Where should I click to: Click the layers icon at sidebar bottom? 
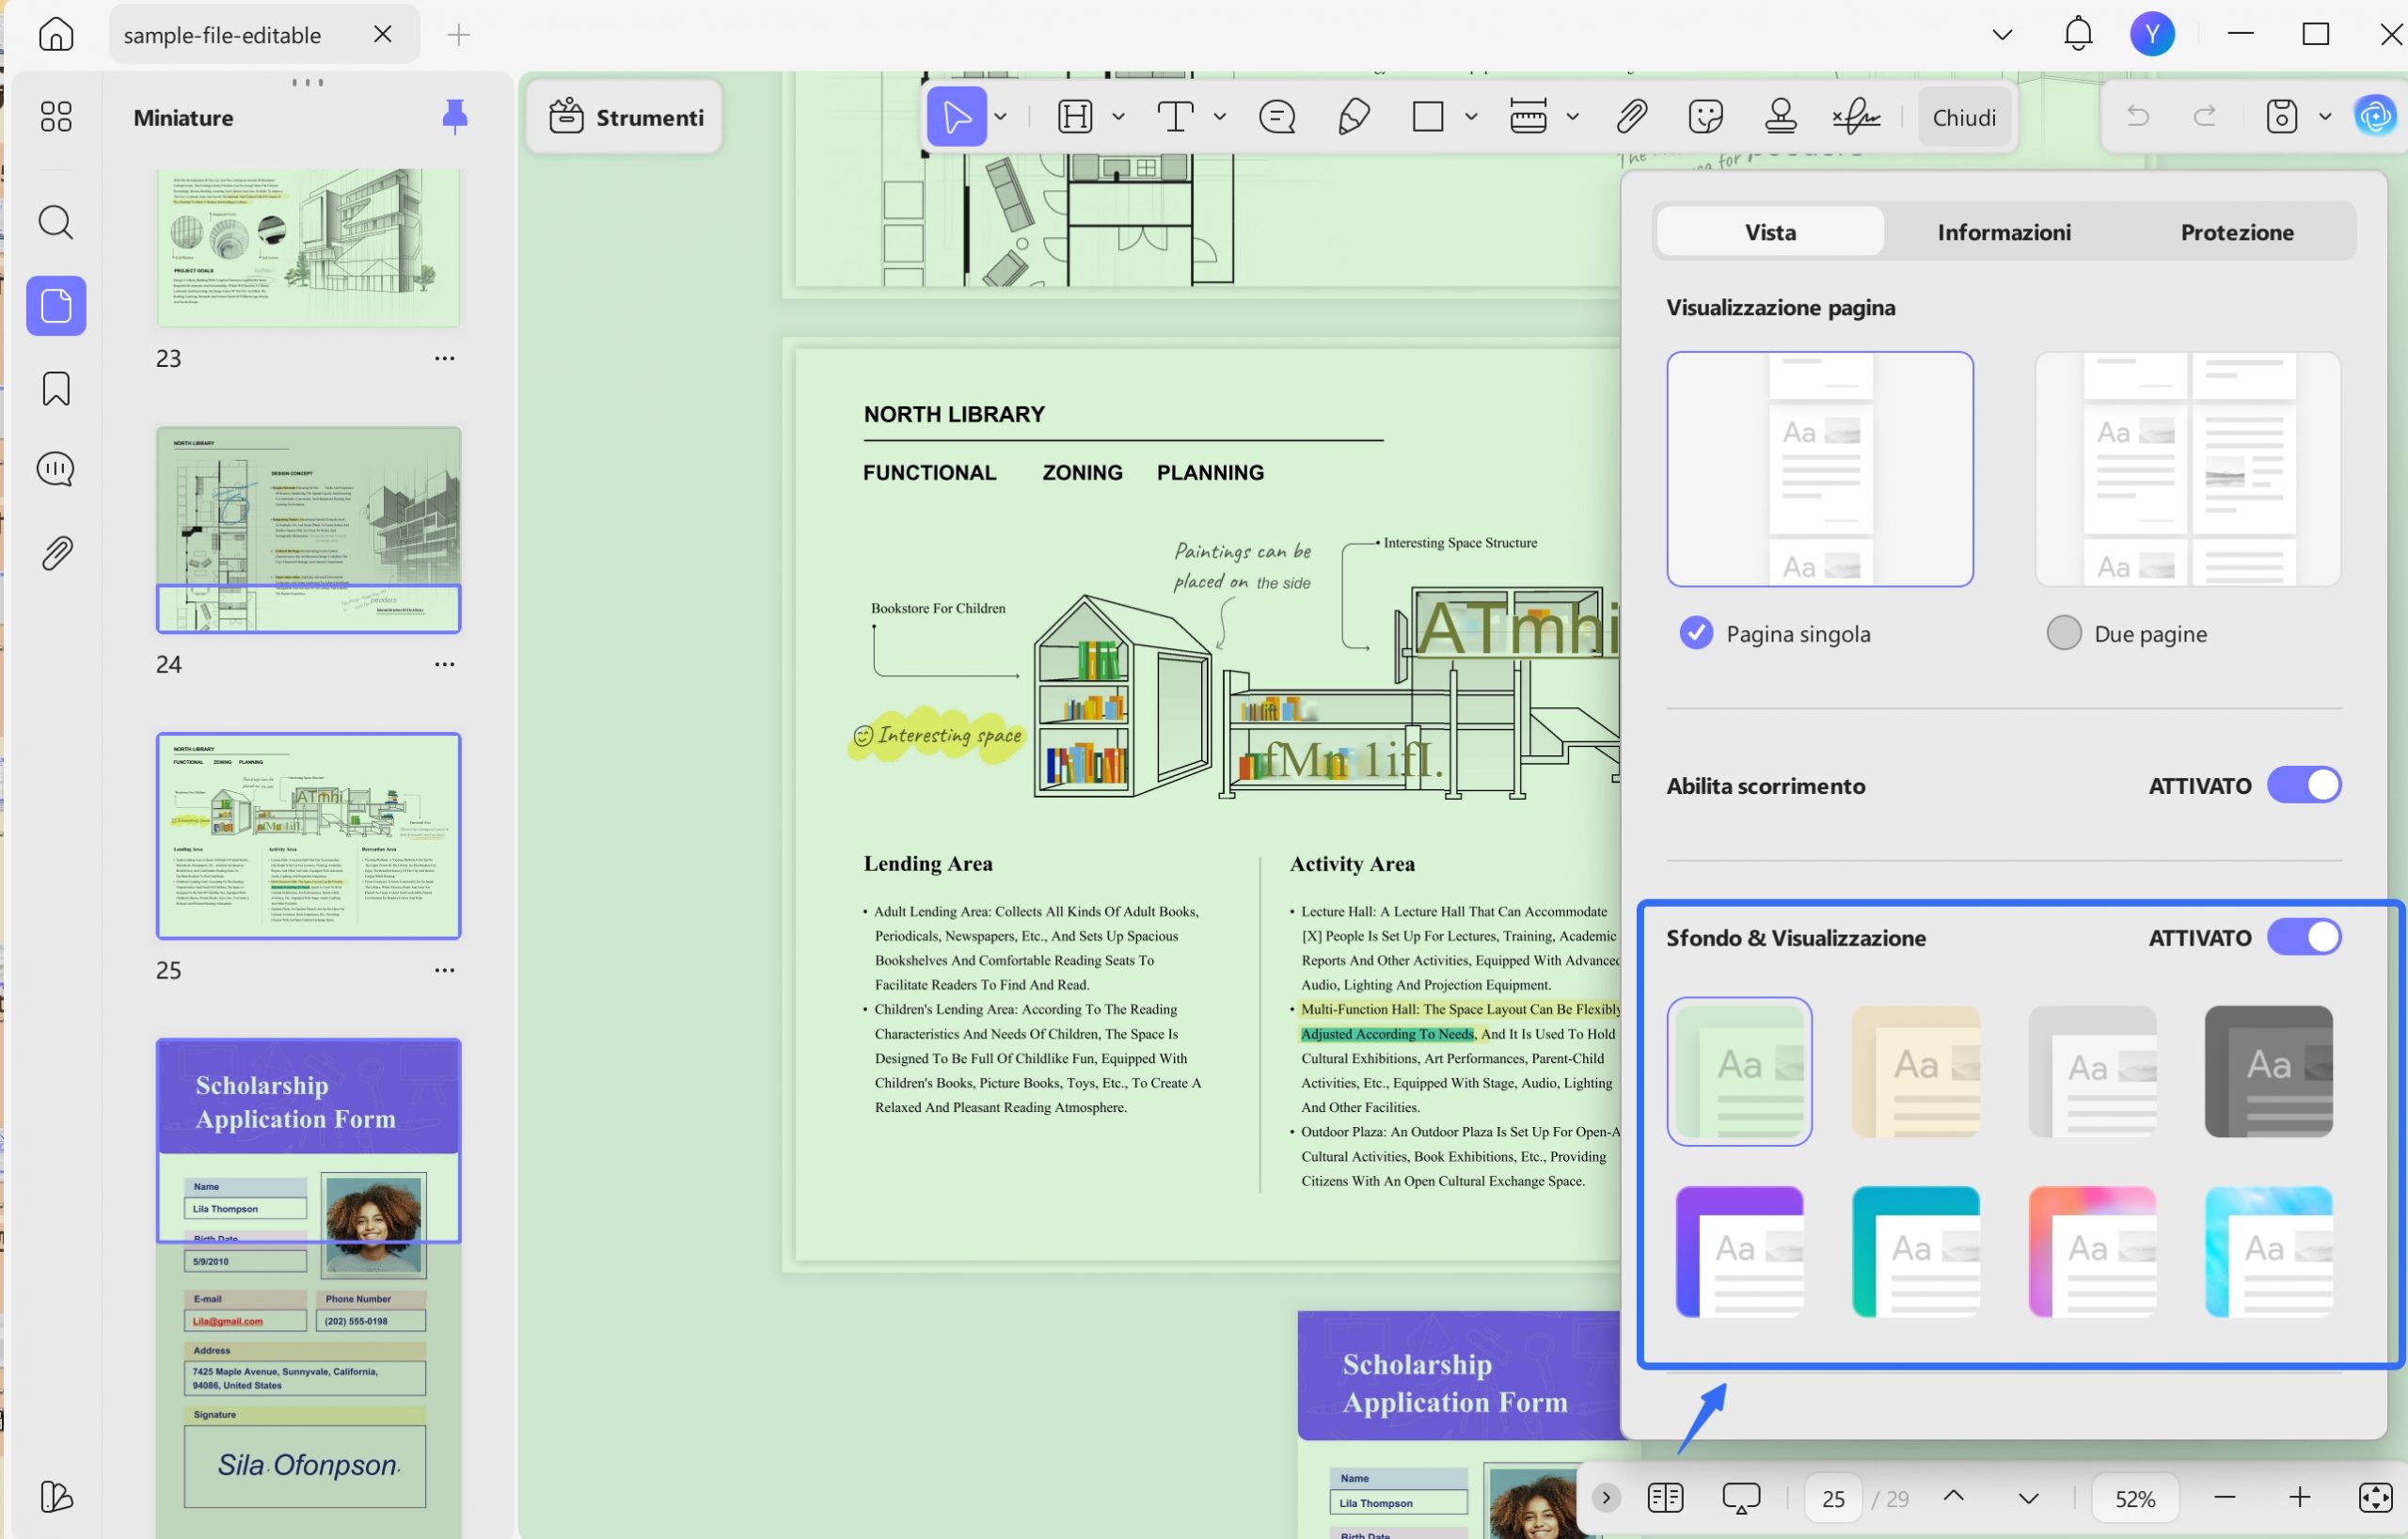click(x=56, y=1497)
